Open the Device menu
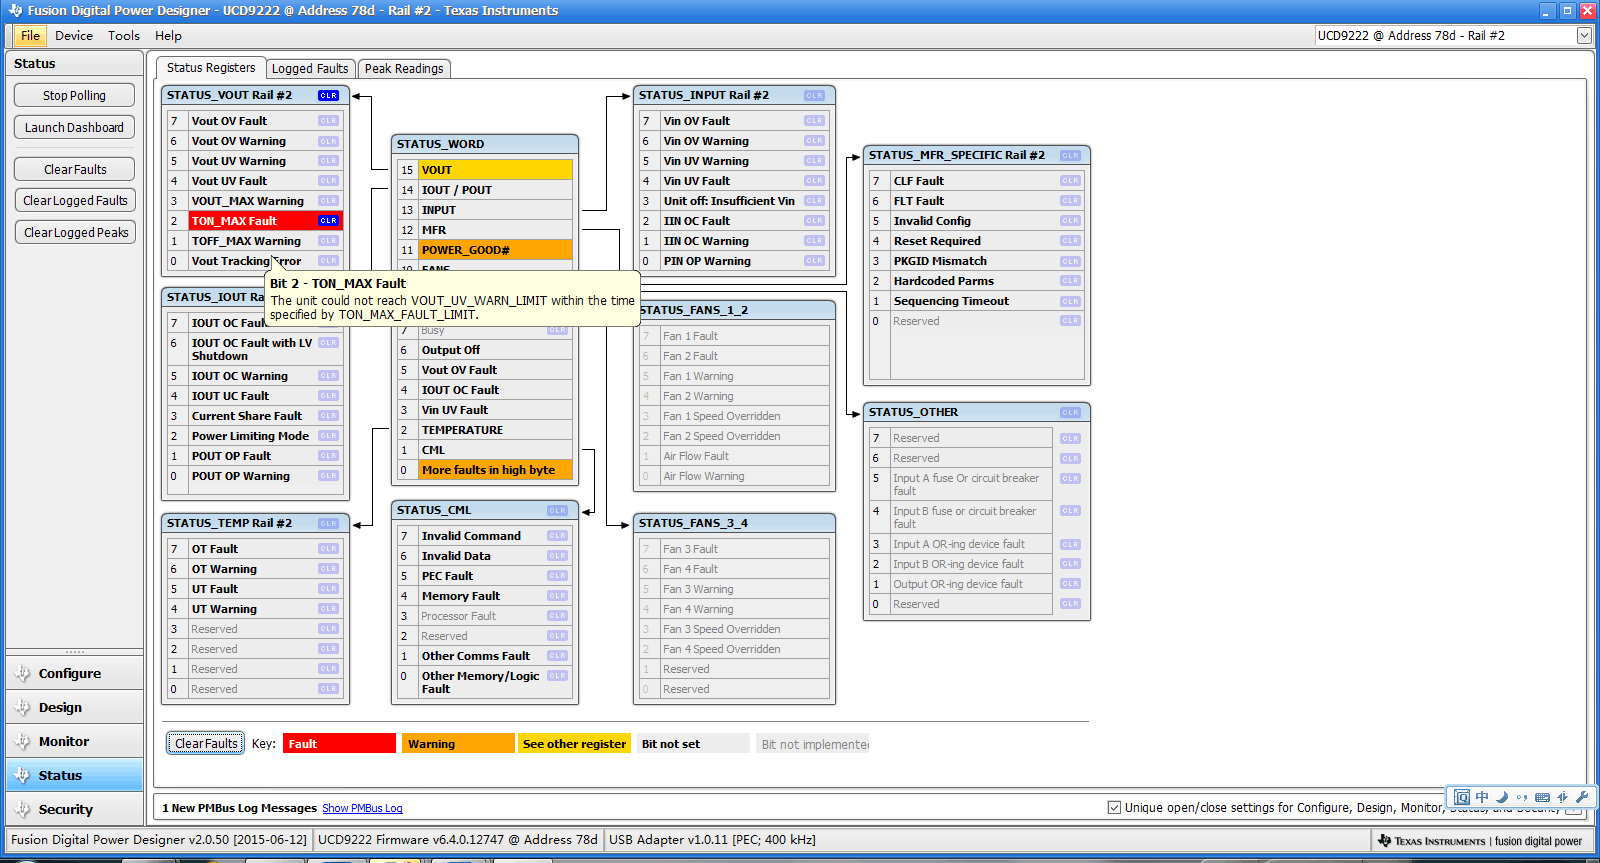1600x863 pixels. point(74,36)
